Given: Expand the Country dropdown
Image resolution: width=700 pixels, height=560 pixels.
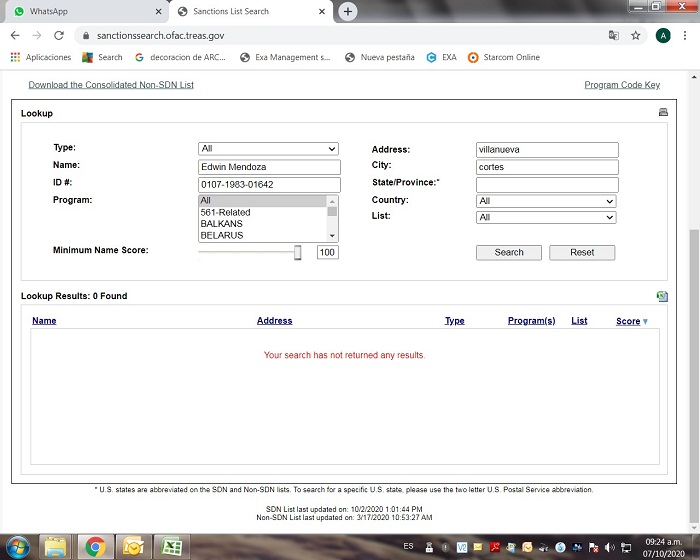Looking at the screenshot, I should [x=546, y=201].
